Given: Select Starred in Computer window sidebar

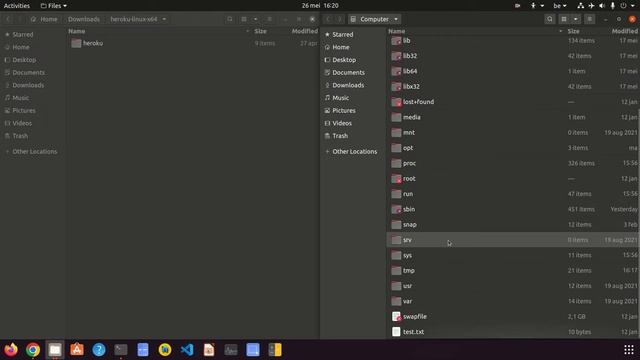Looking at the screenshot, I should coord(353,35).
